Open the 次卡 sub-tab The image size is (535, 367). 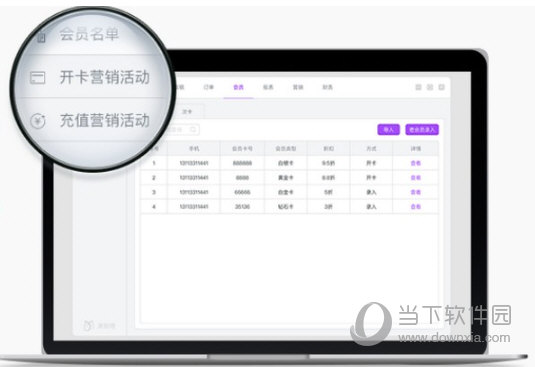tap(187, 112)
